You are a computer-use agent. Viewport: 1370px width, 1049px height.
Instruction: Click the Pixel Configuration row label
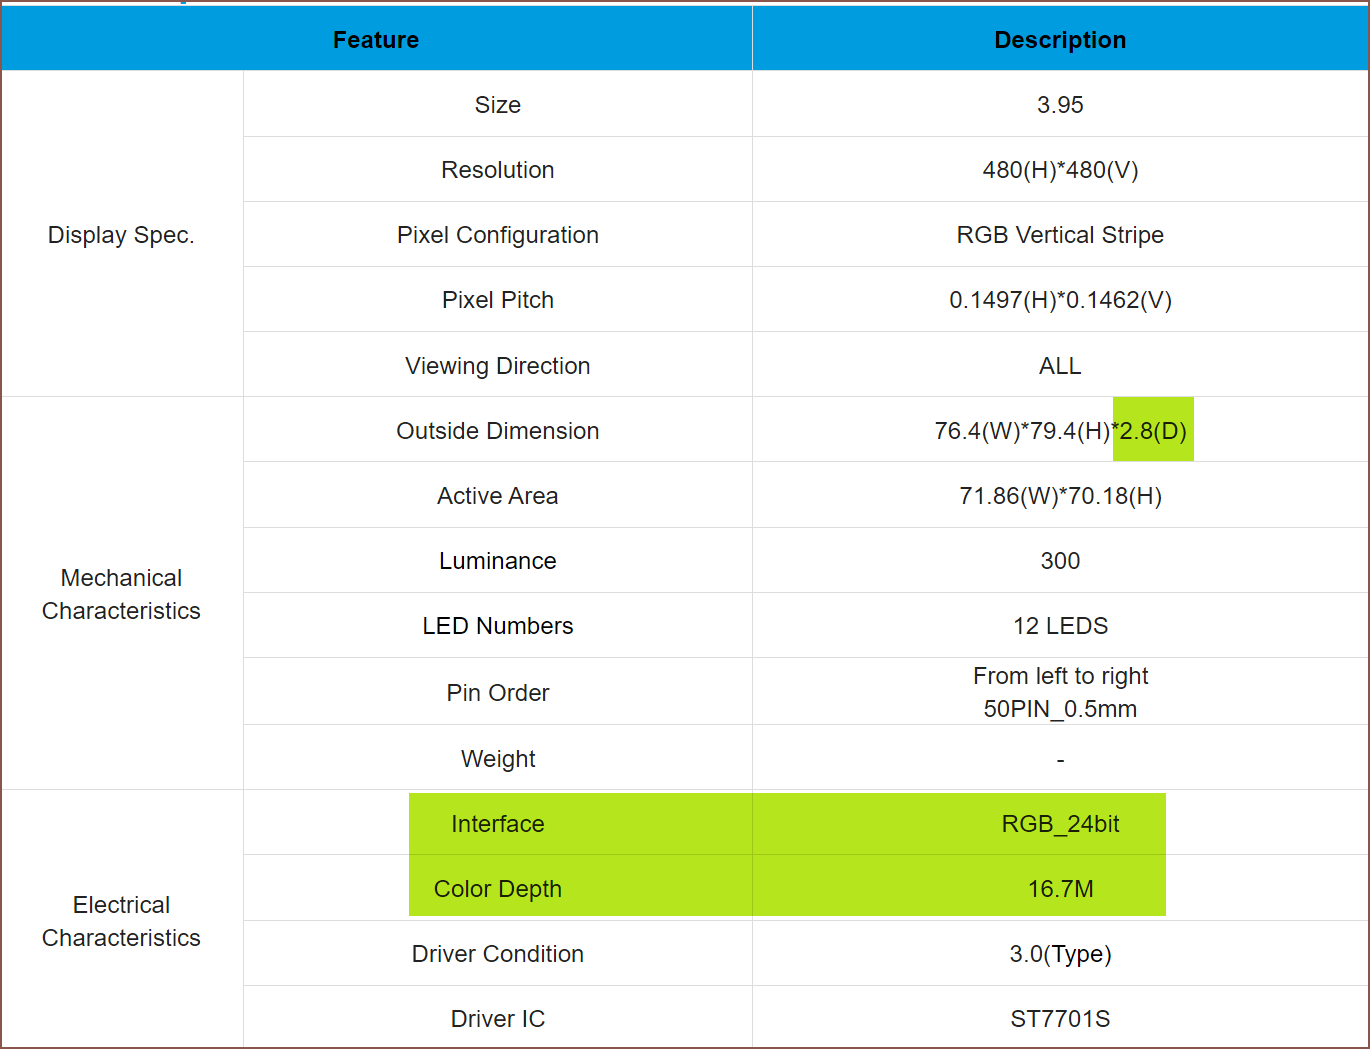pyautogui.click(x=498, y=235)
